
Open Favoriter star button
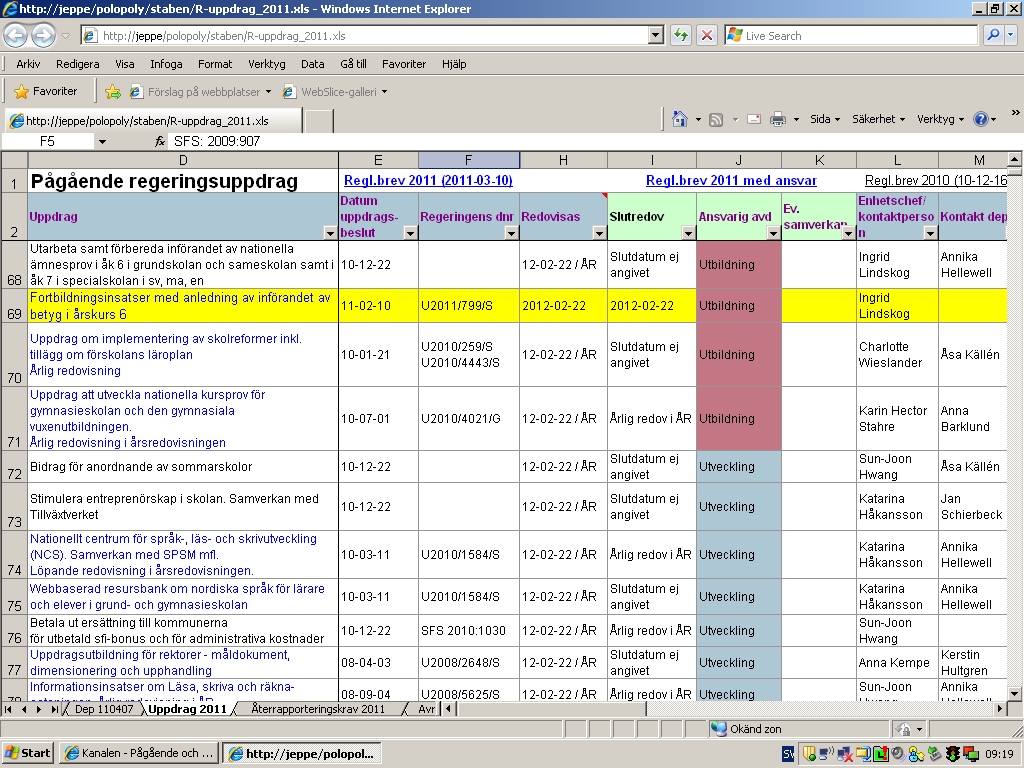[46, 91]
